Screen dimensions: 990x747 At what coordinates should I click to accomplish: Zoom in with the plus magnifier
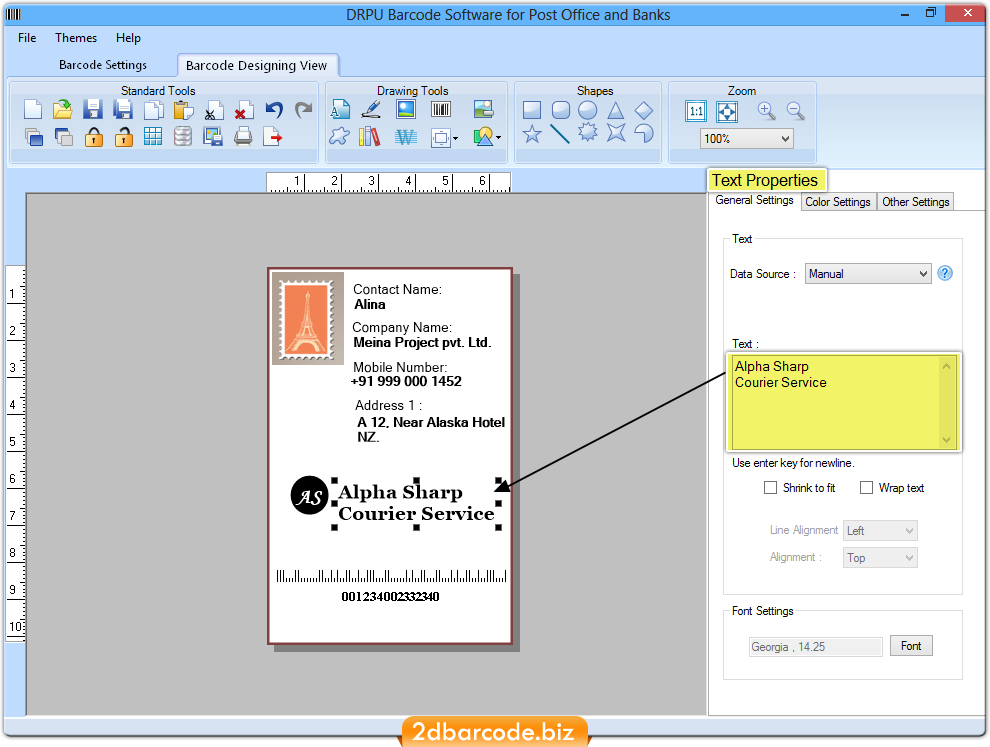point(766,111)
